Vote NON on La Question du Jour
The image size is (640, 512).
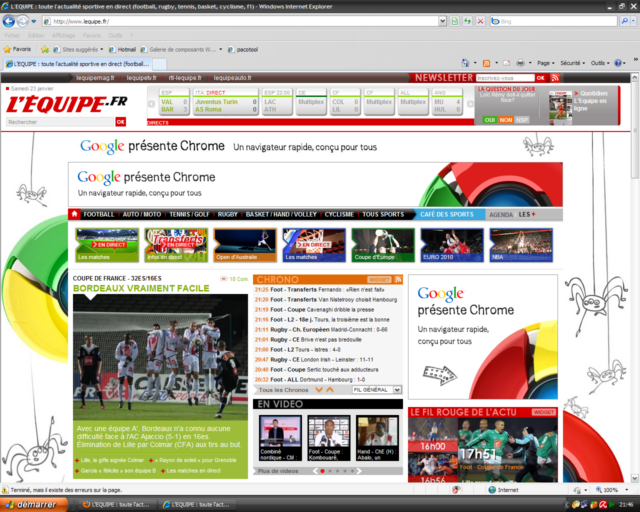[505, 120]
